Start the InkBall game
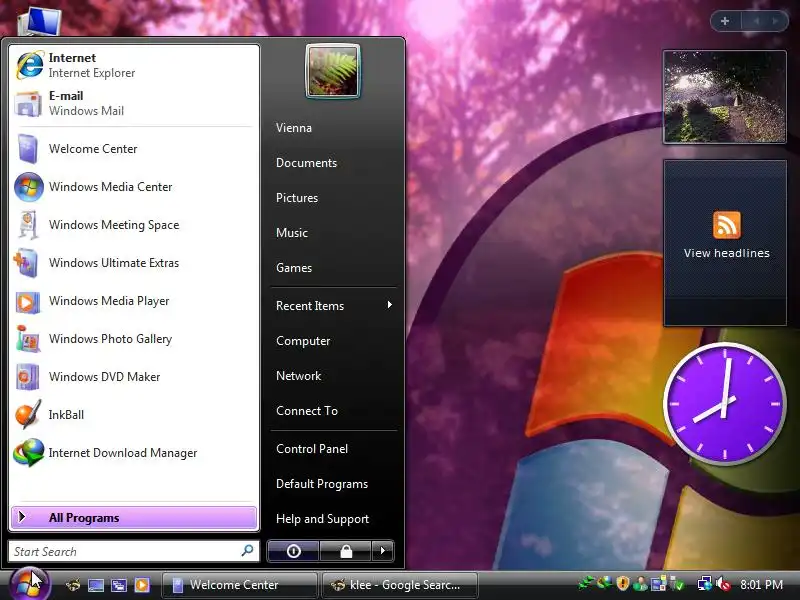Screen dimensions: 800x600 pyautogui.click(x=134, y=415)
